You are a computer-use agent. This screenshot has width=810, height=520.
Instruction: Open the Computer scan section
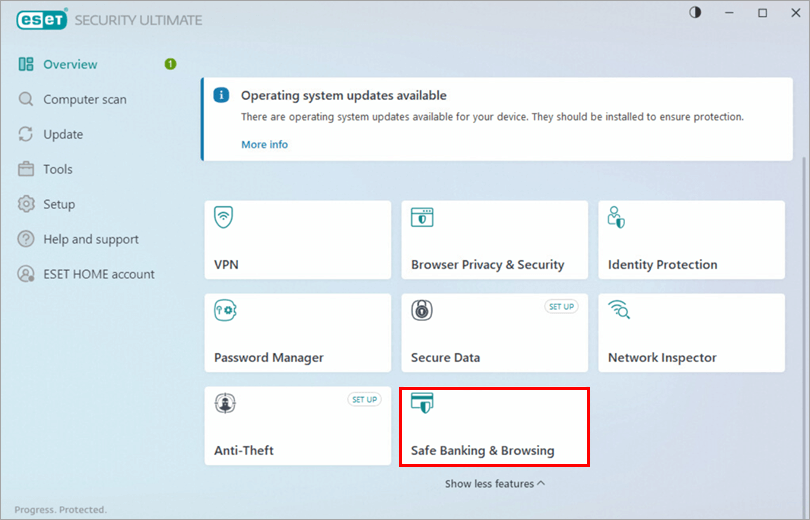pos(85,99)
